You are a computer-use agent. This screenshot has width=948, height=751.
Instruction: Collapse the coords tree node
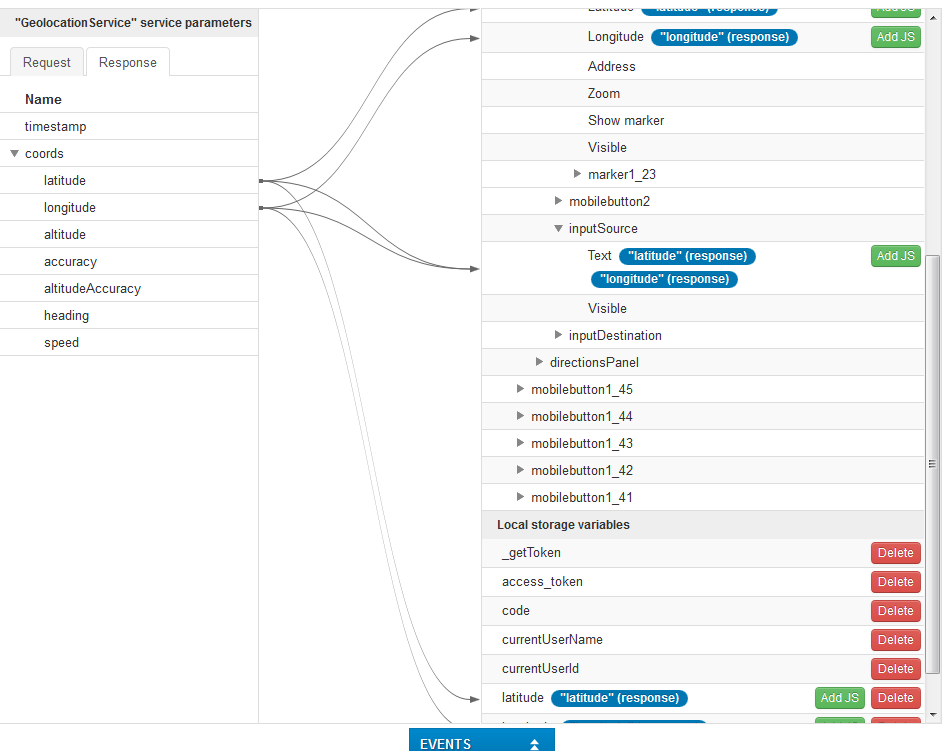(15, 154)
